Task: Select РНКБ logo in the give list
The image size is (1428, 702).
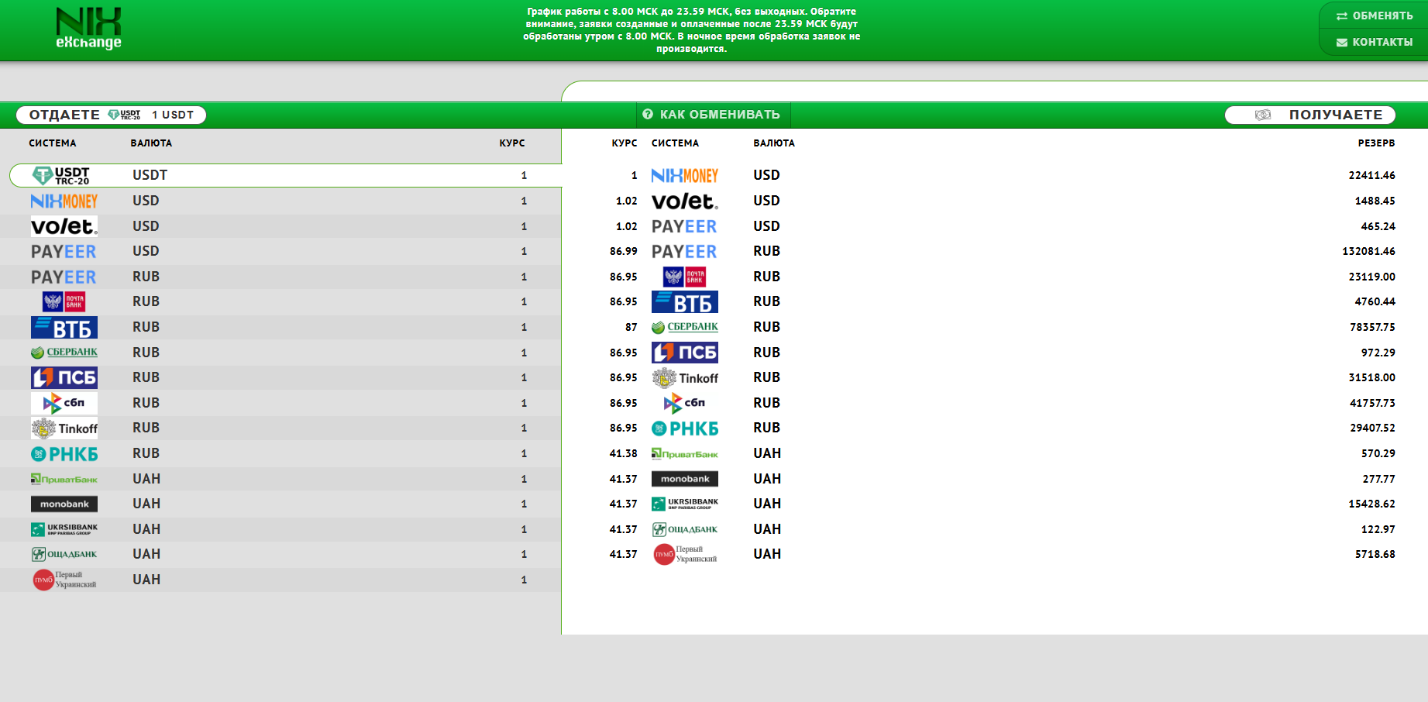Action: click(64, 454)
